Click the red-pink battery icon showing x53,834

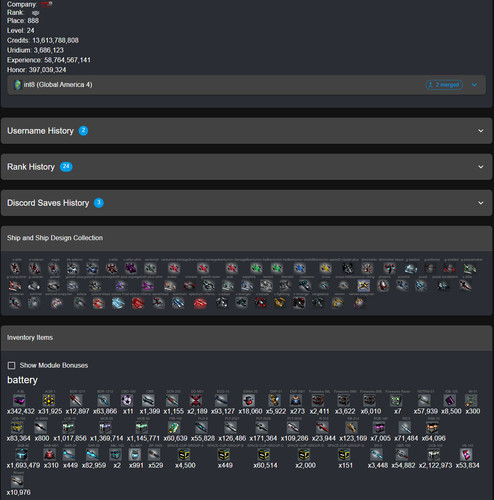tap(466, 454)
